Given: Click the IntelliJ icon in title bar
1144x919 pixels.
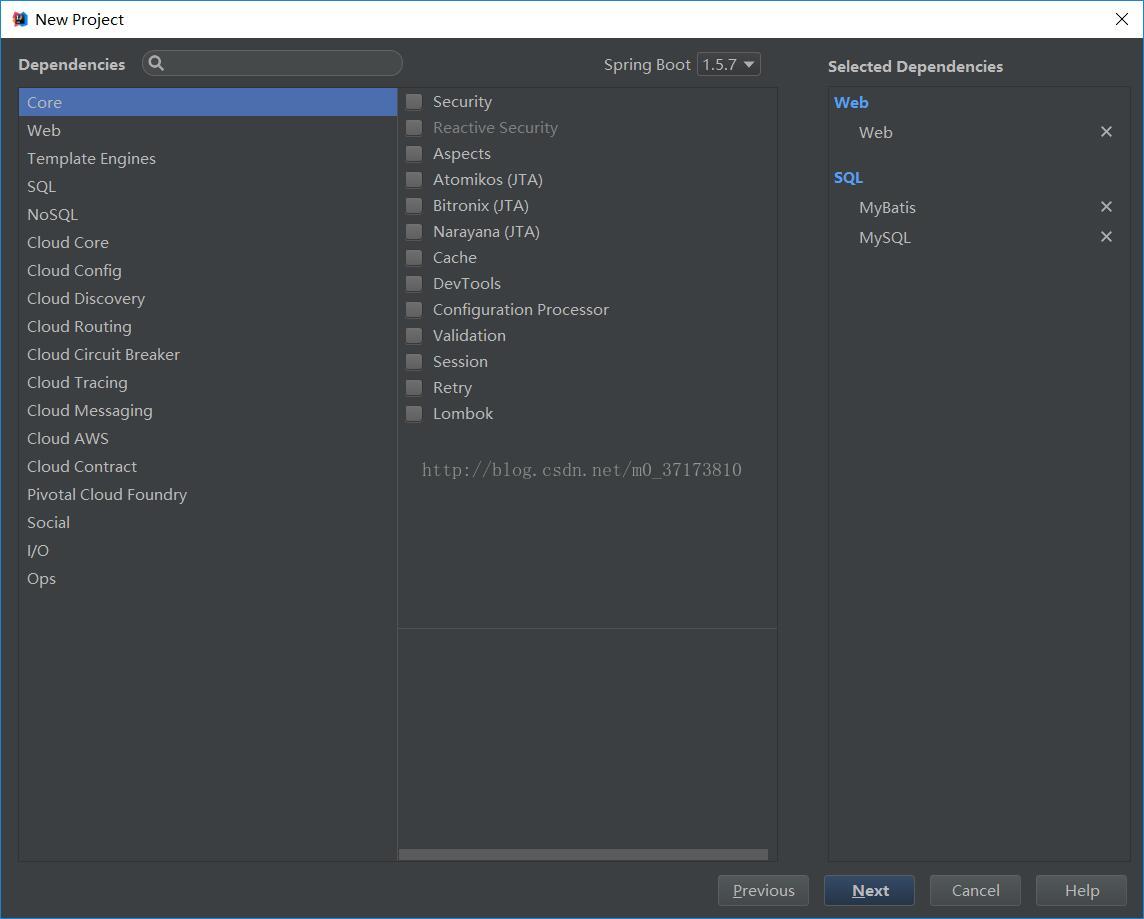Looking at the screenshot, I should pos(20,19).
